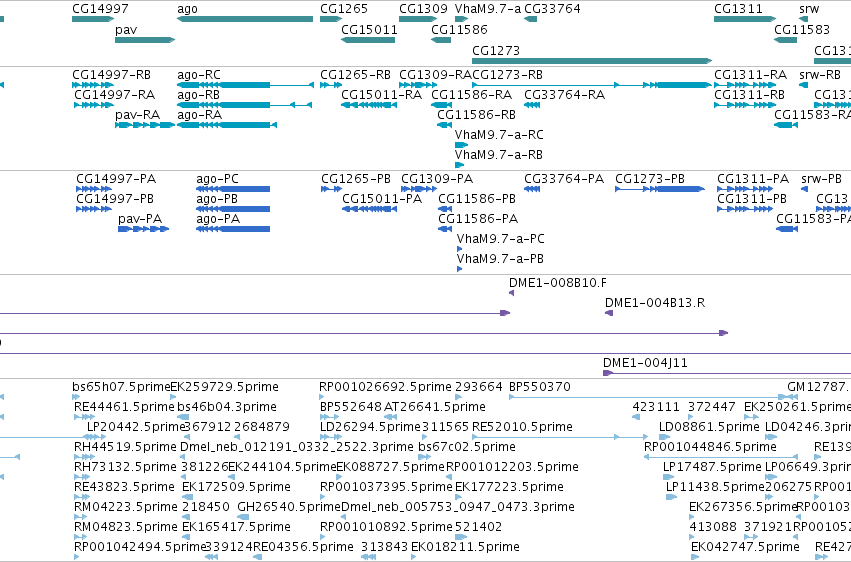The height and width of the screenshot is (562, 851).
Task: Click the CG11586-PA protein label
Action: tap(478, 219)
